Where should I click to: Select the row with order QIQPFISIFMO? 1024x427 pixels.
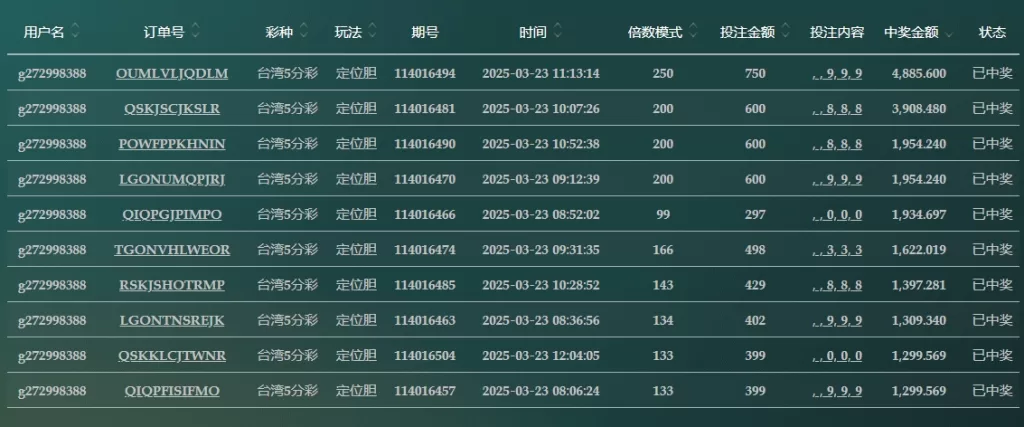[x=513, y=390]
